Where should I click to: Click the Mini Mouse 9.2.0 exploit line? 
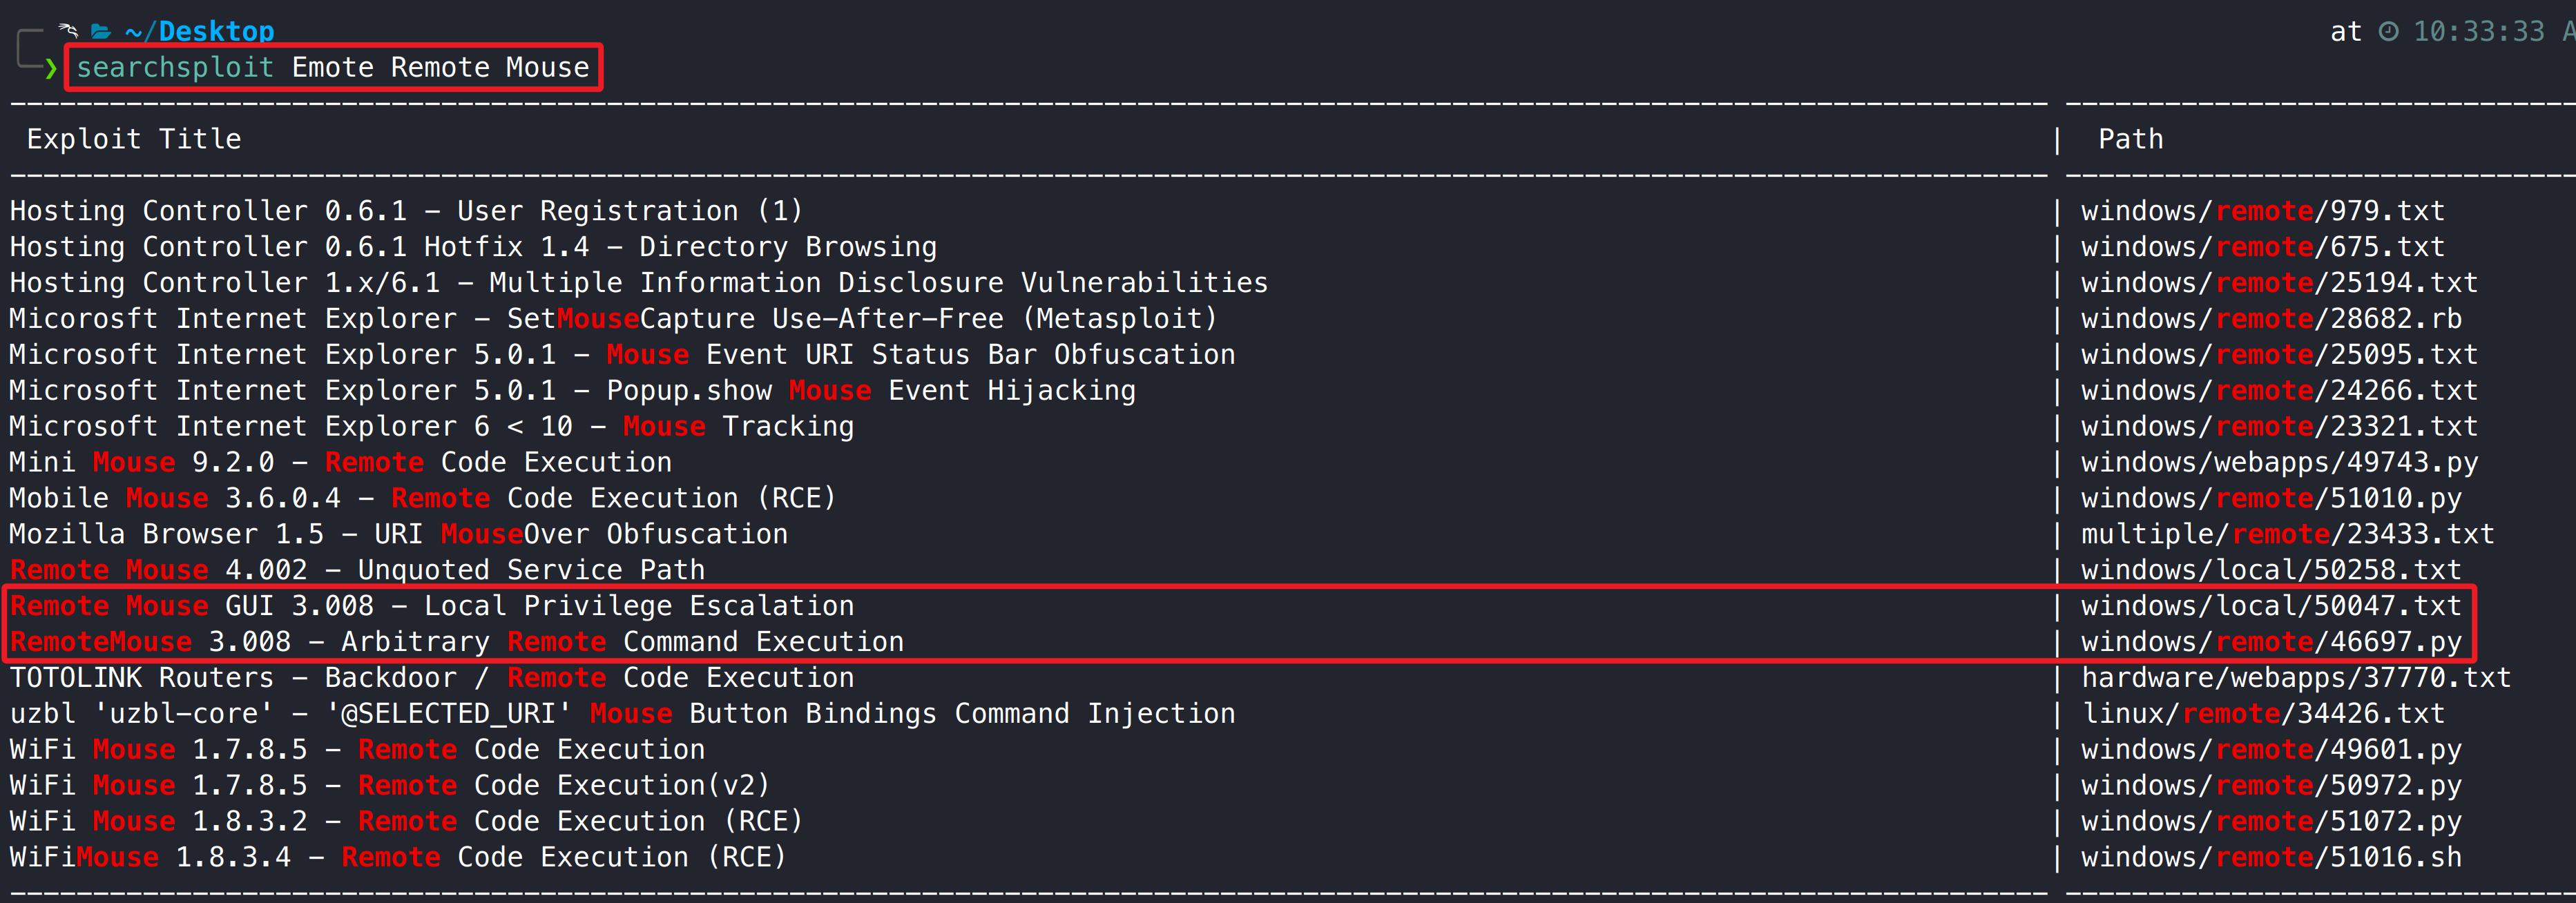pyautogui.click(x=340, y=462)
